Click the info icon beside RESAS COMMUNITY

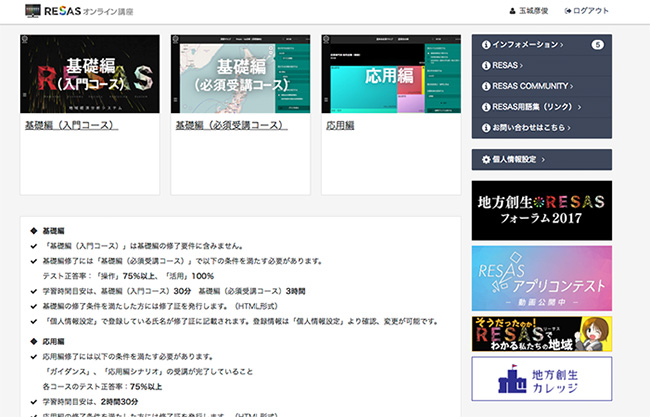tap(486, 86)
